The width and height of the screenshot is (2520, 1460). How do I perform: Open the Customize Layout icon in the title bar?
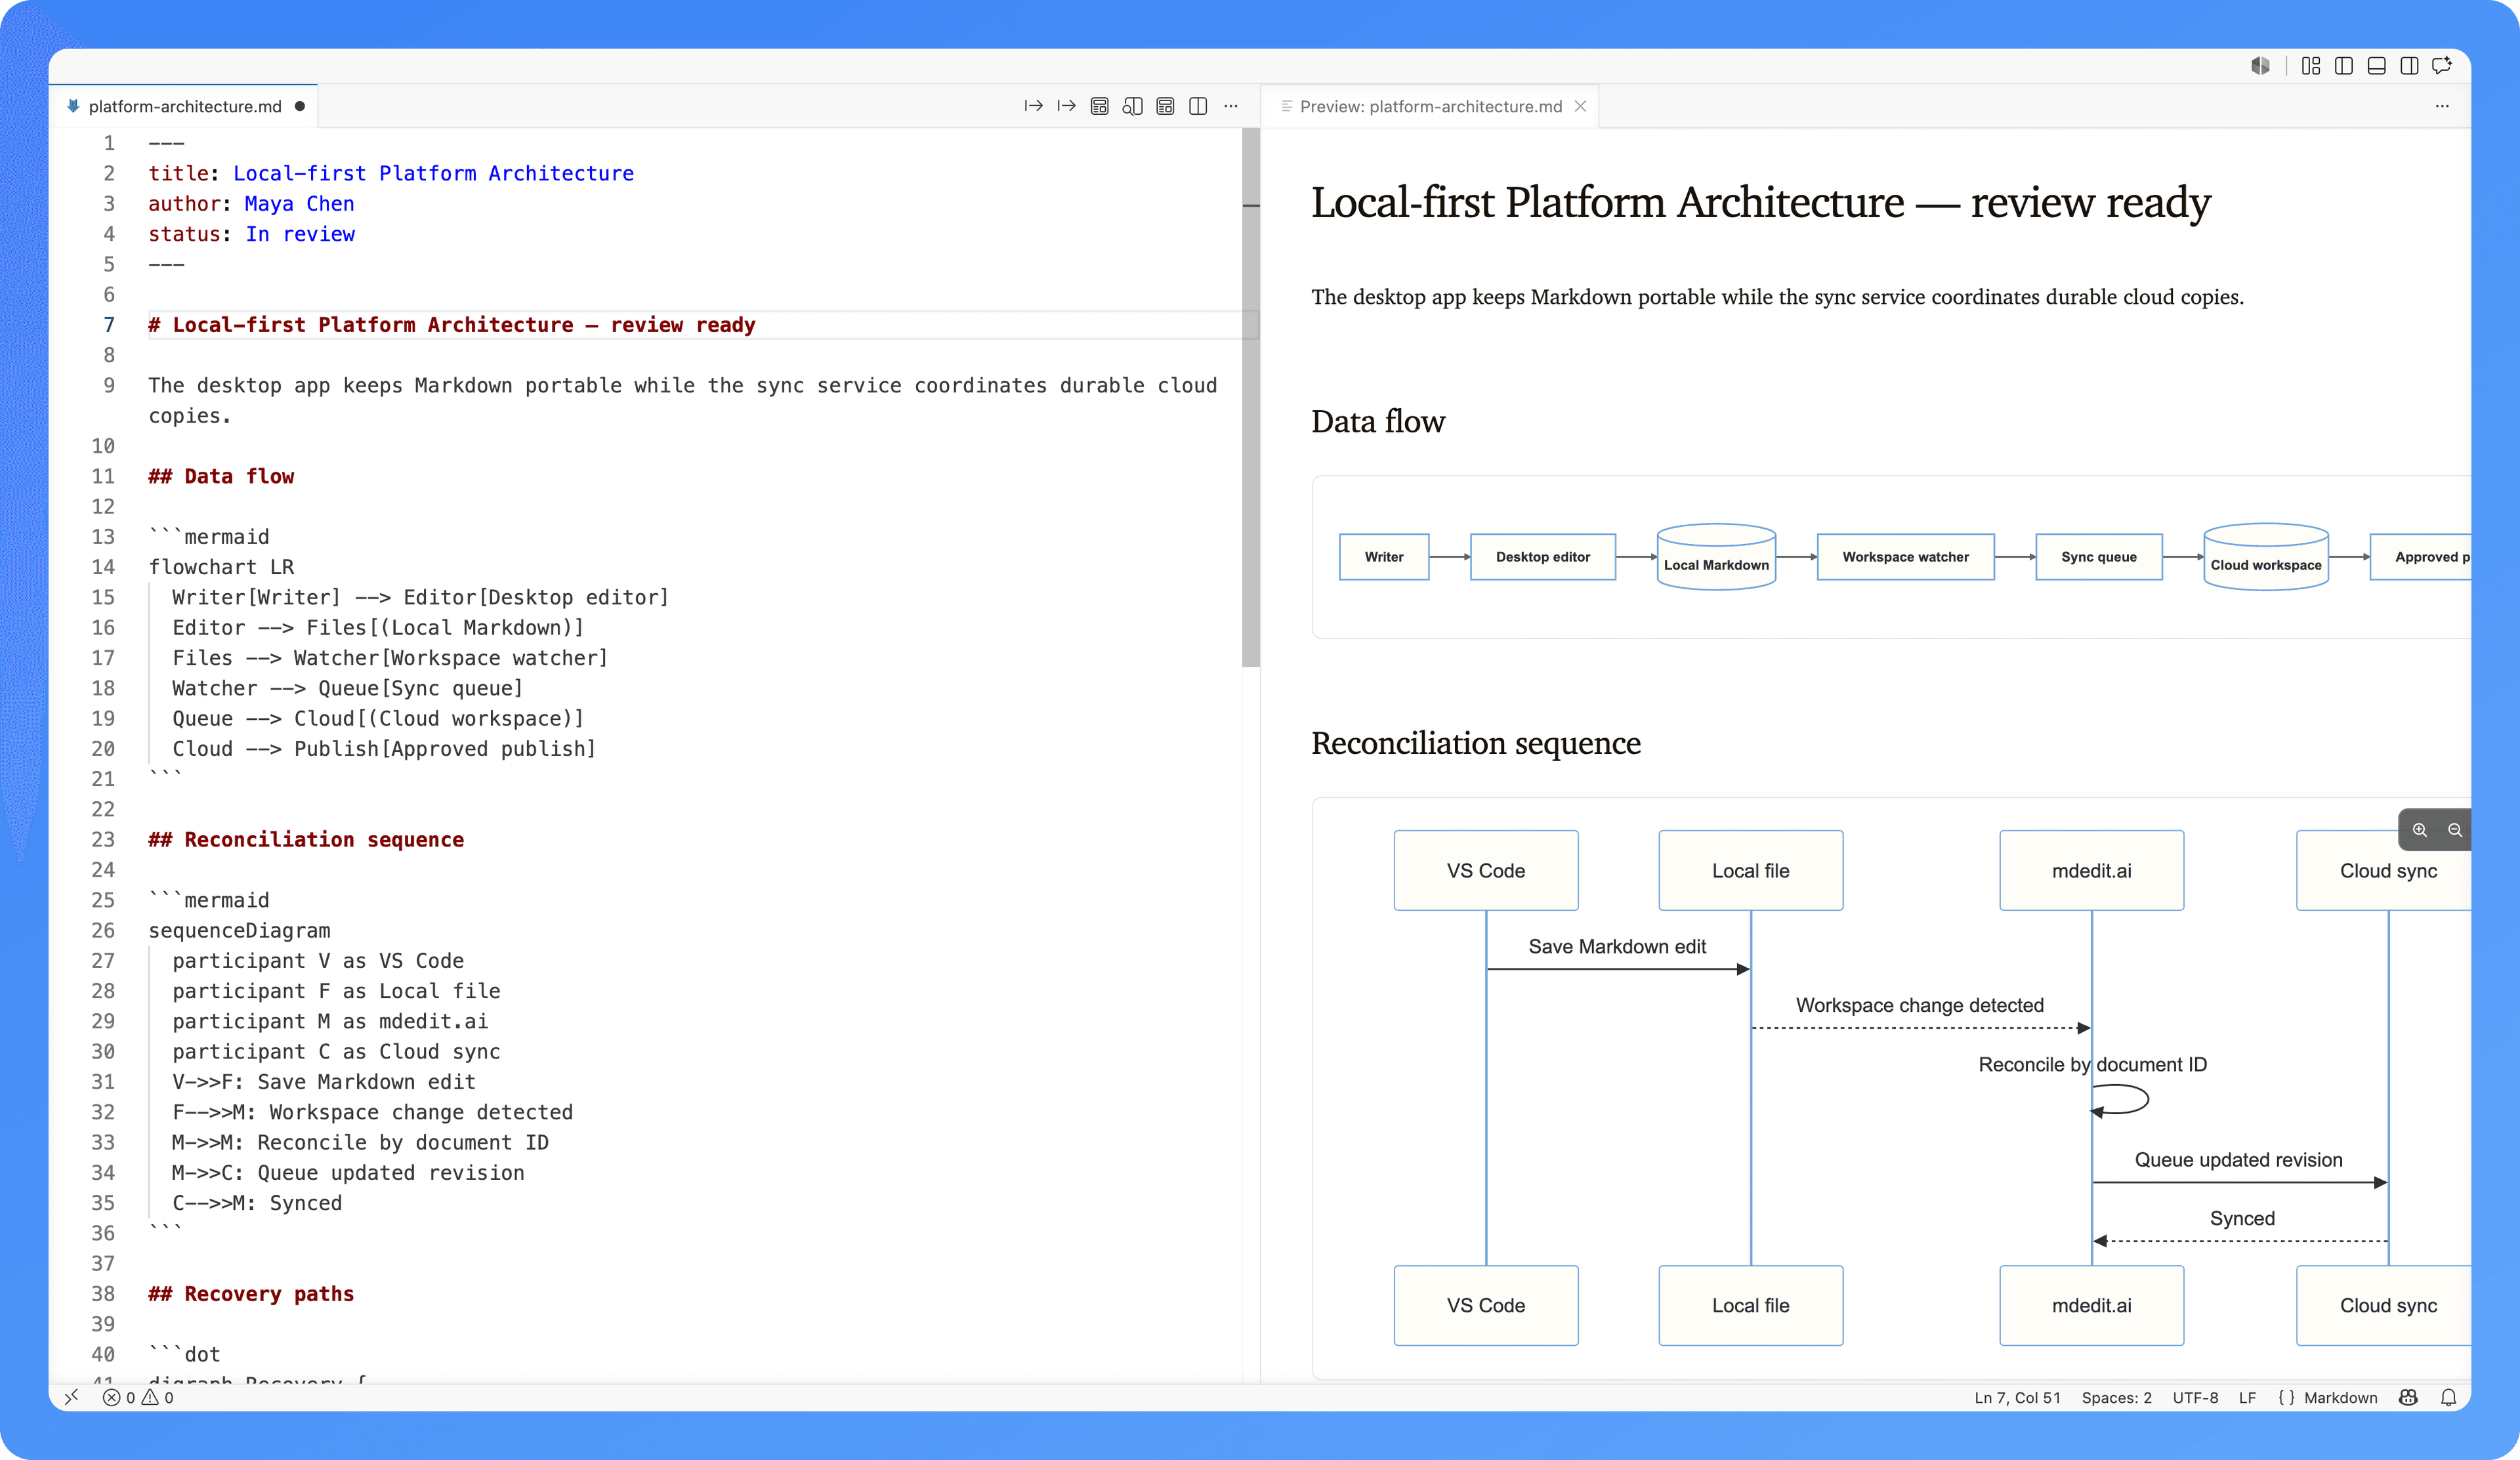point(2311,66)
